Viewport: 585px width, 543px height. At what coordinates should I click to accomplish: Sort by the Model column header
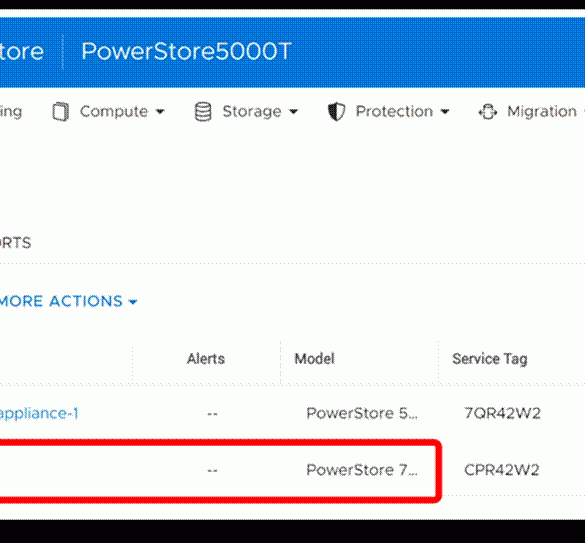tap(314, 359)
